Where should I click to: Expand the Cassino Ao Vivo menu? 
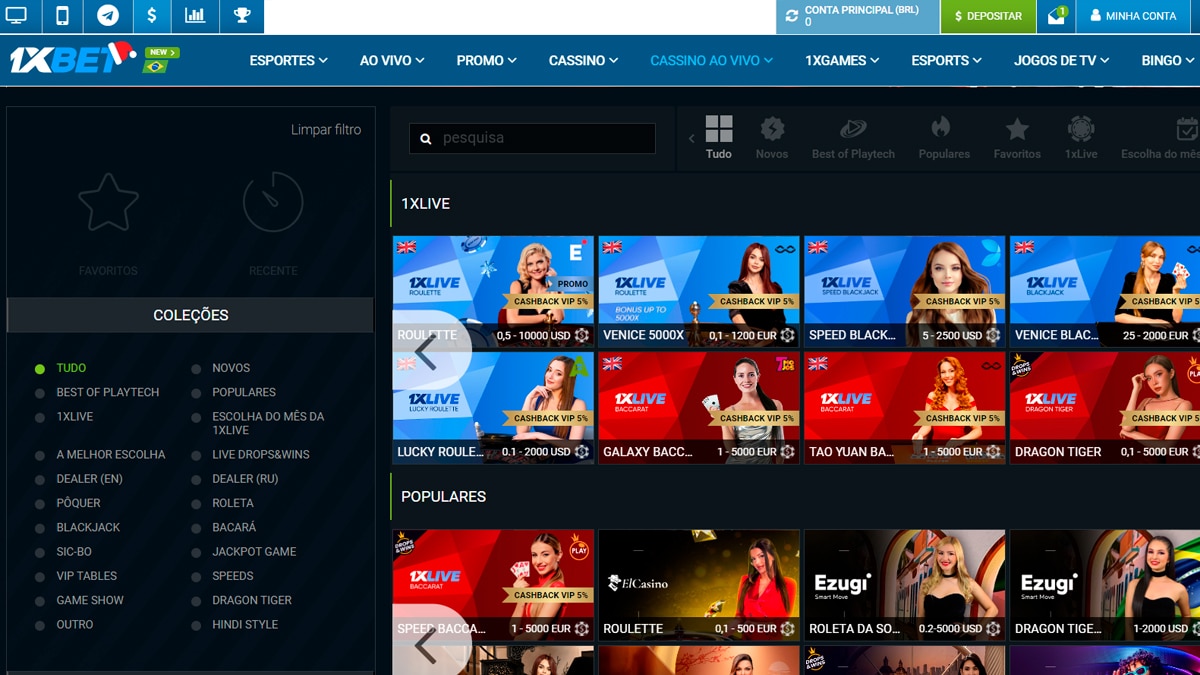(x=711, y=60)
